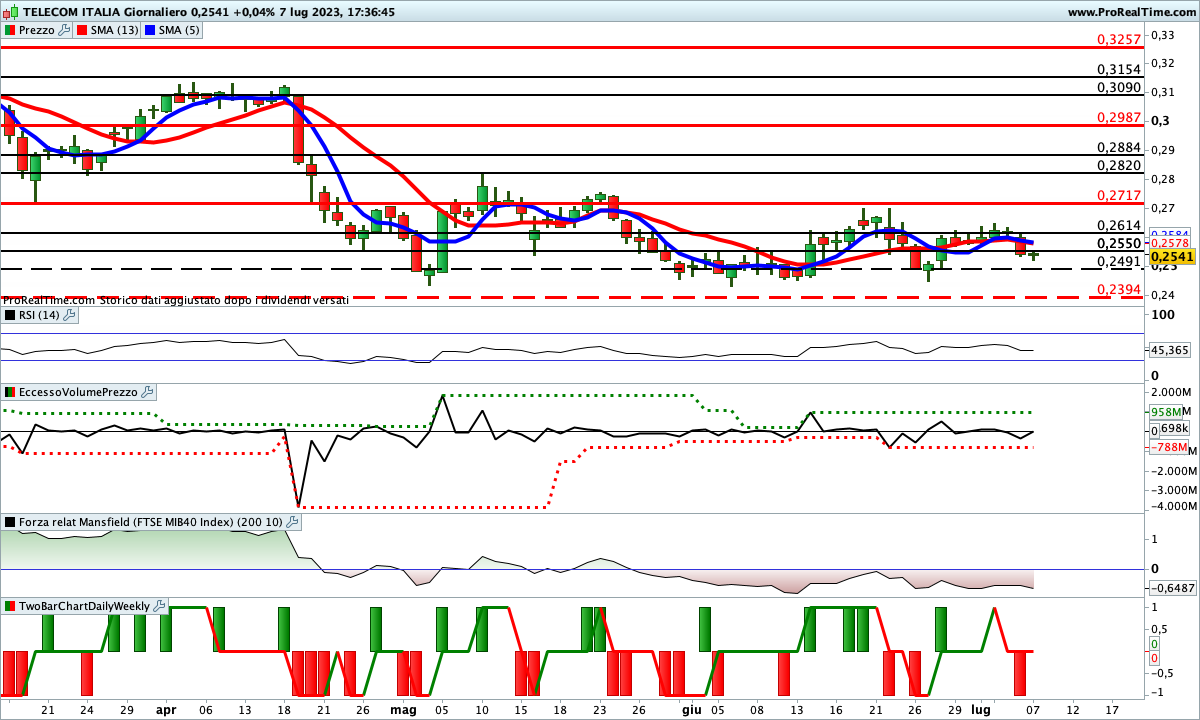This screenshot has width=1200, height=720.
Task: Open EccessoVolumePrezzo settings wrench icon
Action: (x=147, y=393)
